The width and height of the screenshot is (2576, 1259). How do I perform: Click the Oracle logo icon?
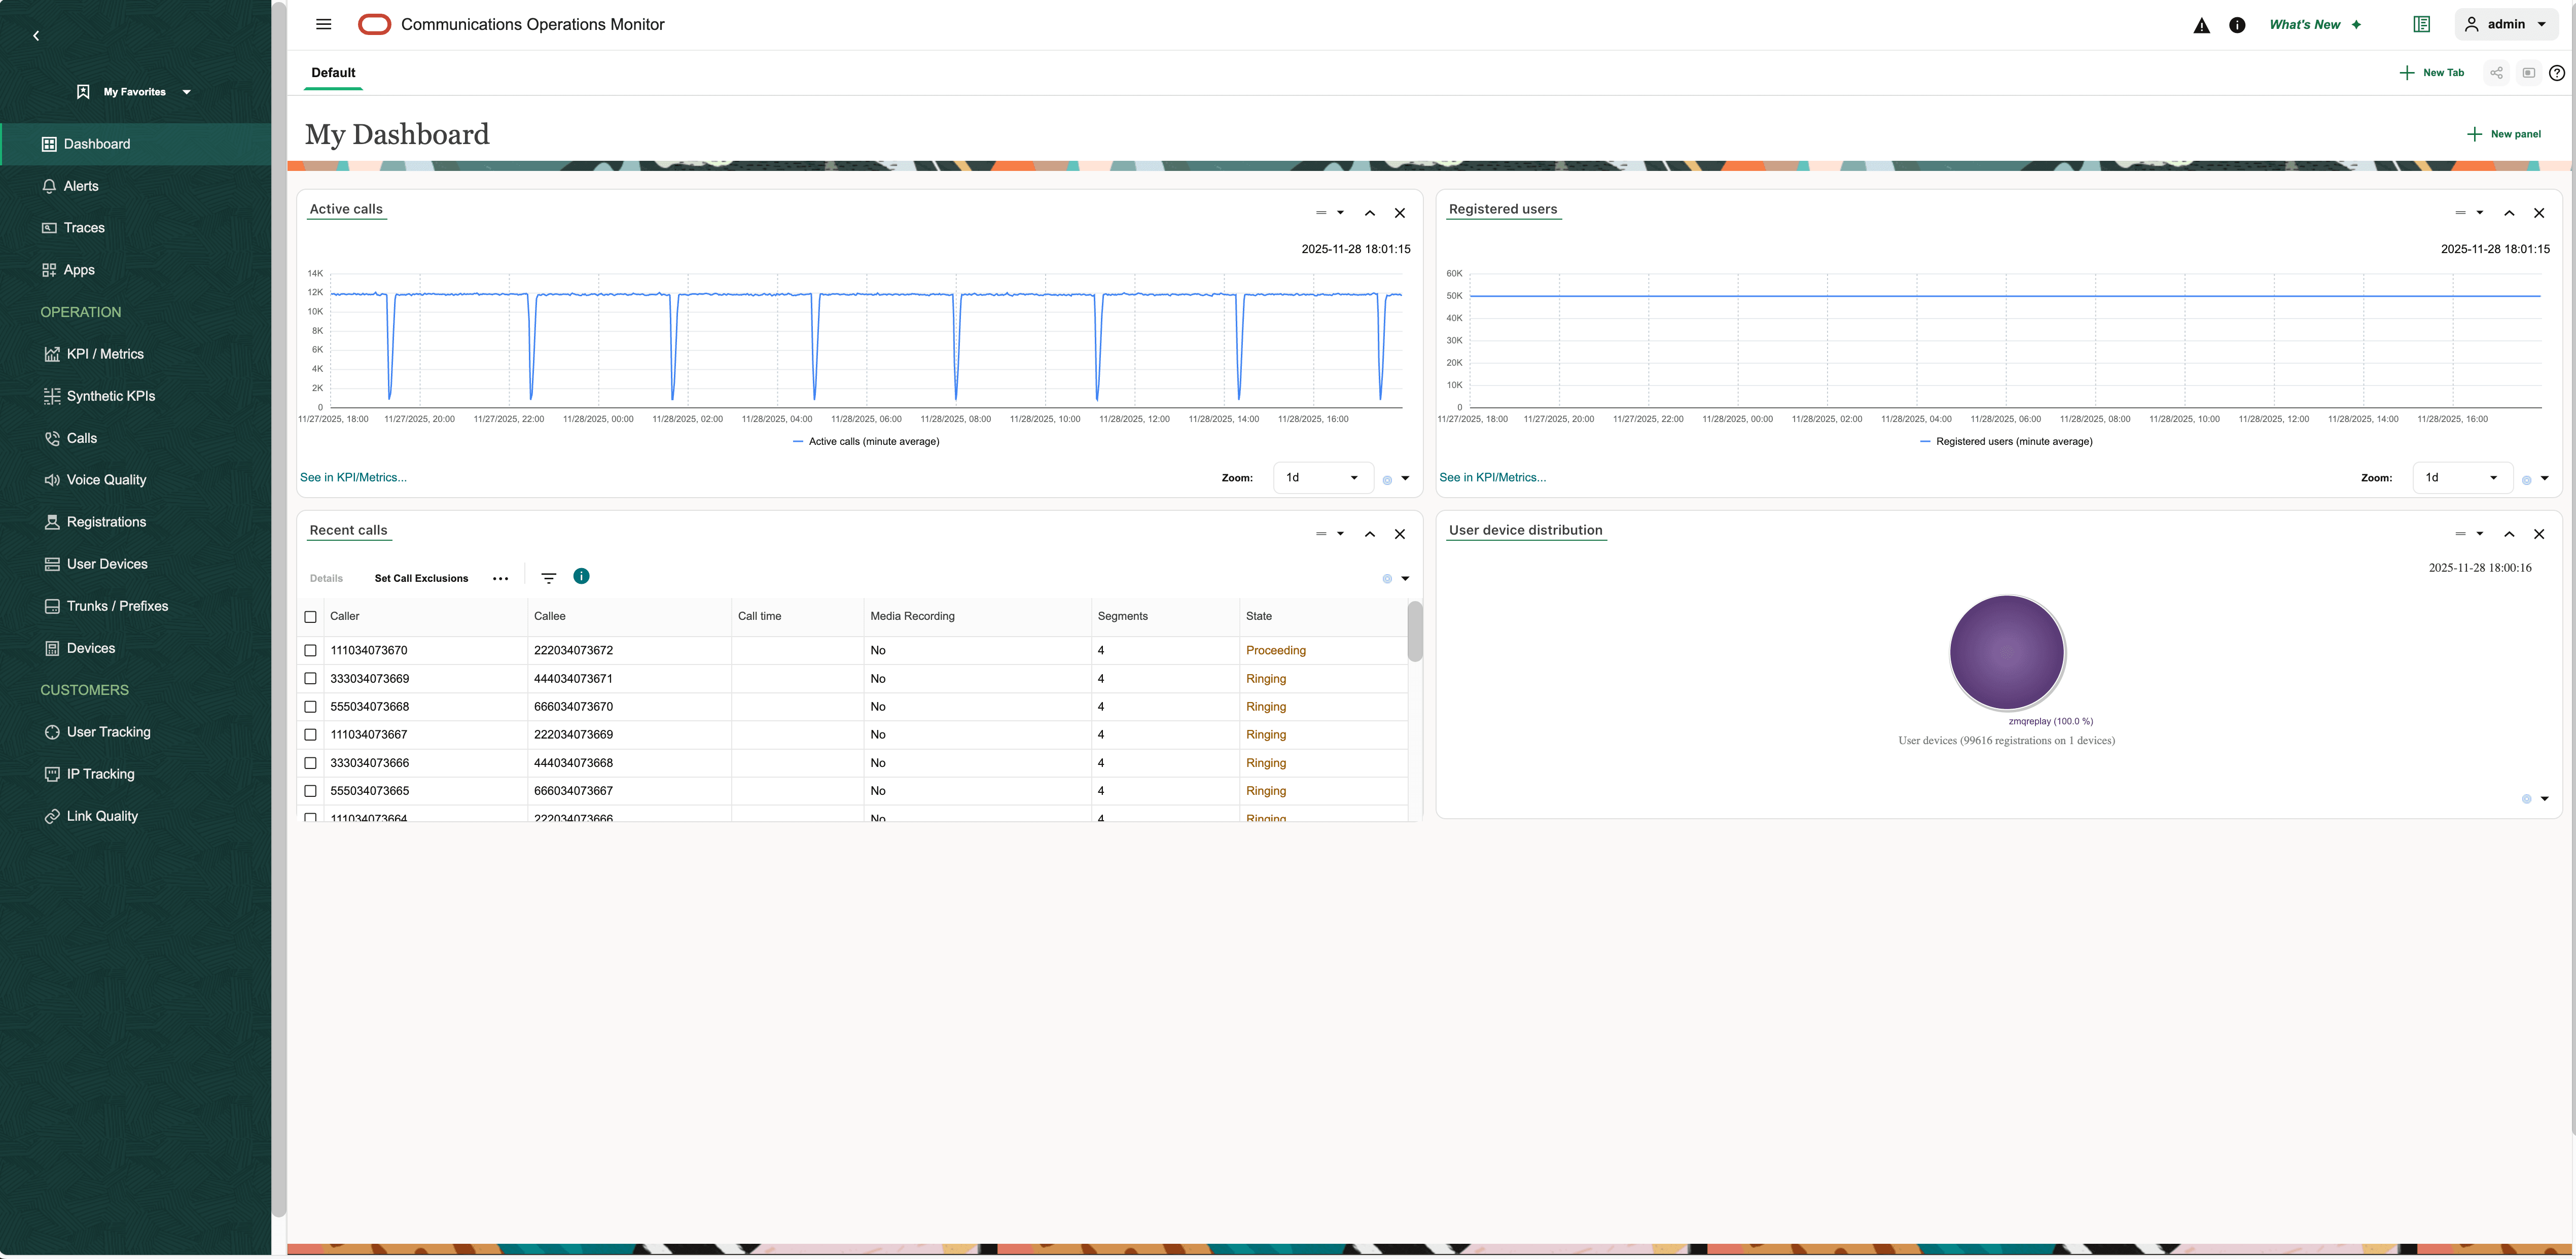pos(374,24)
